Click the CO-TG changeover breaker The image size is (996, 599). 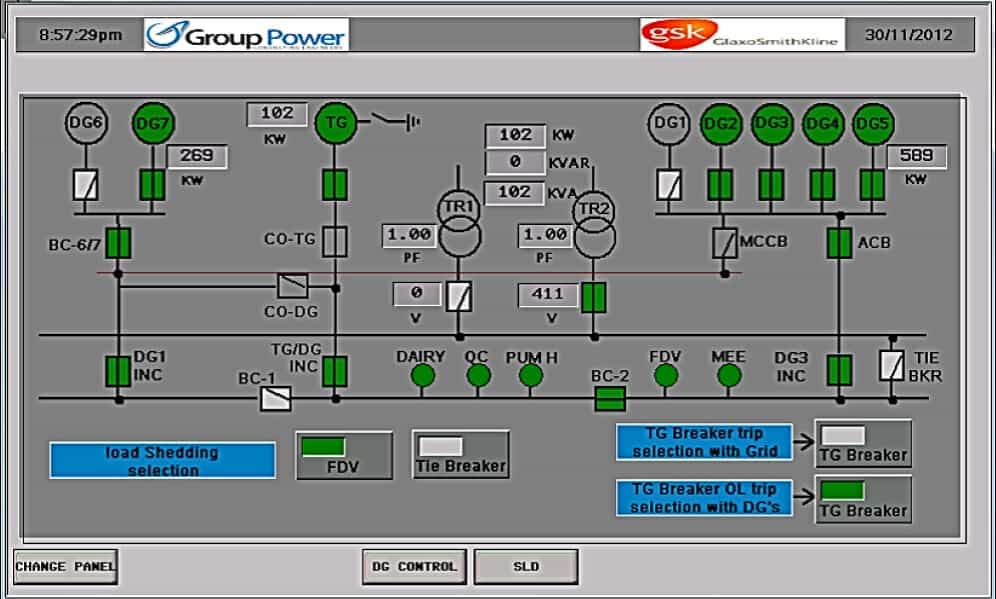(x=335, y=241)
